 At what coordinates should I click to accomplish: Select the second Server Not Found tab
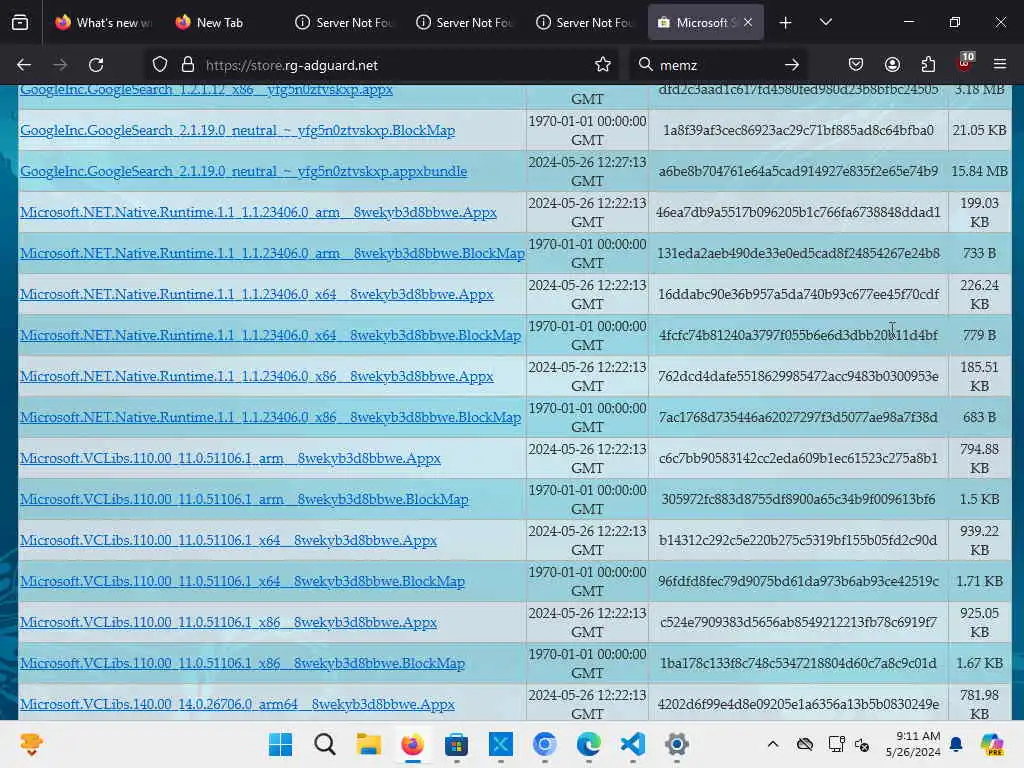tap(463, 22)
